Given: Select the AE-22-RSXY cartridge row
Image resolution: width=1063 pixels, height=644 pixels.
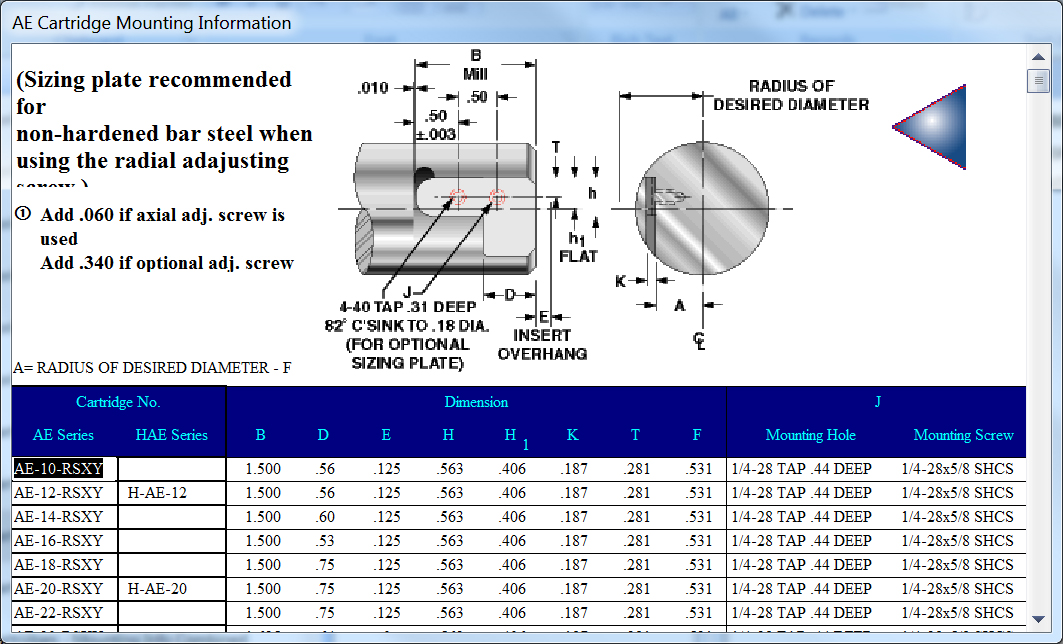Looking at the screenshot, I should tap(59, 612).
